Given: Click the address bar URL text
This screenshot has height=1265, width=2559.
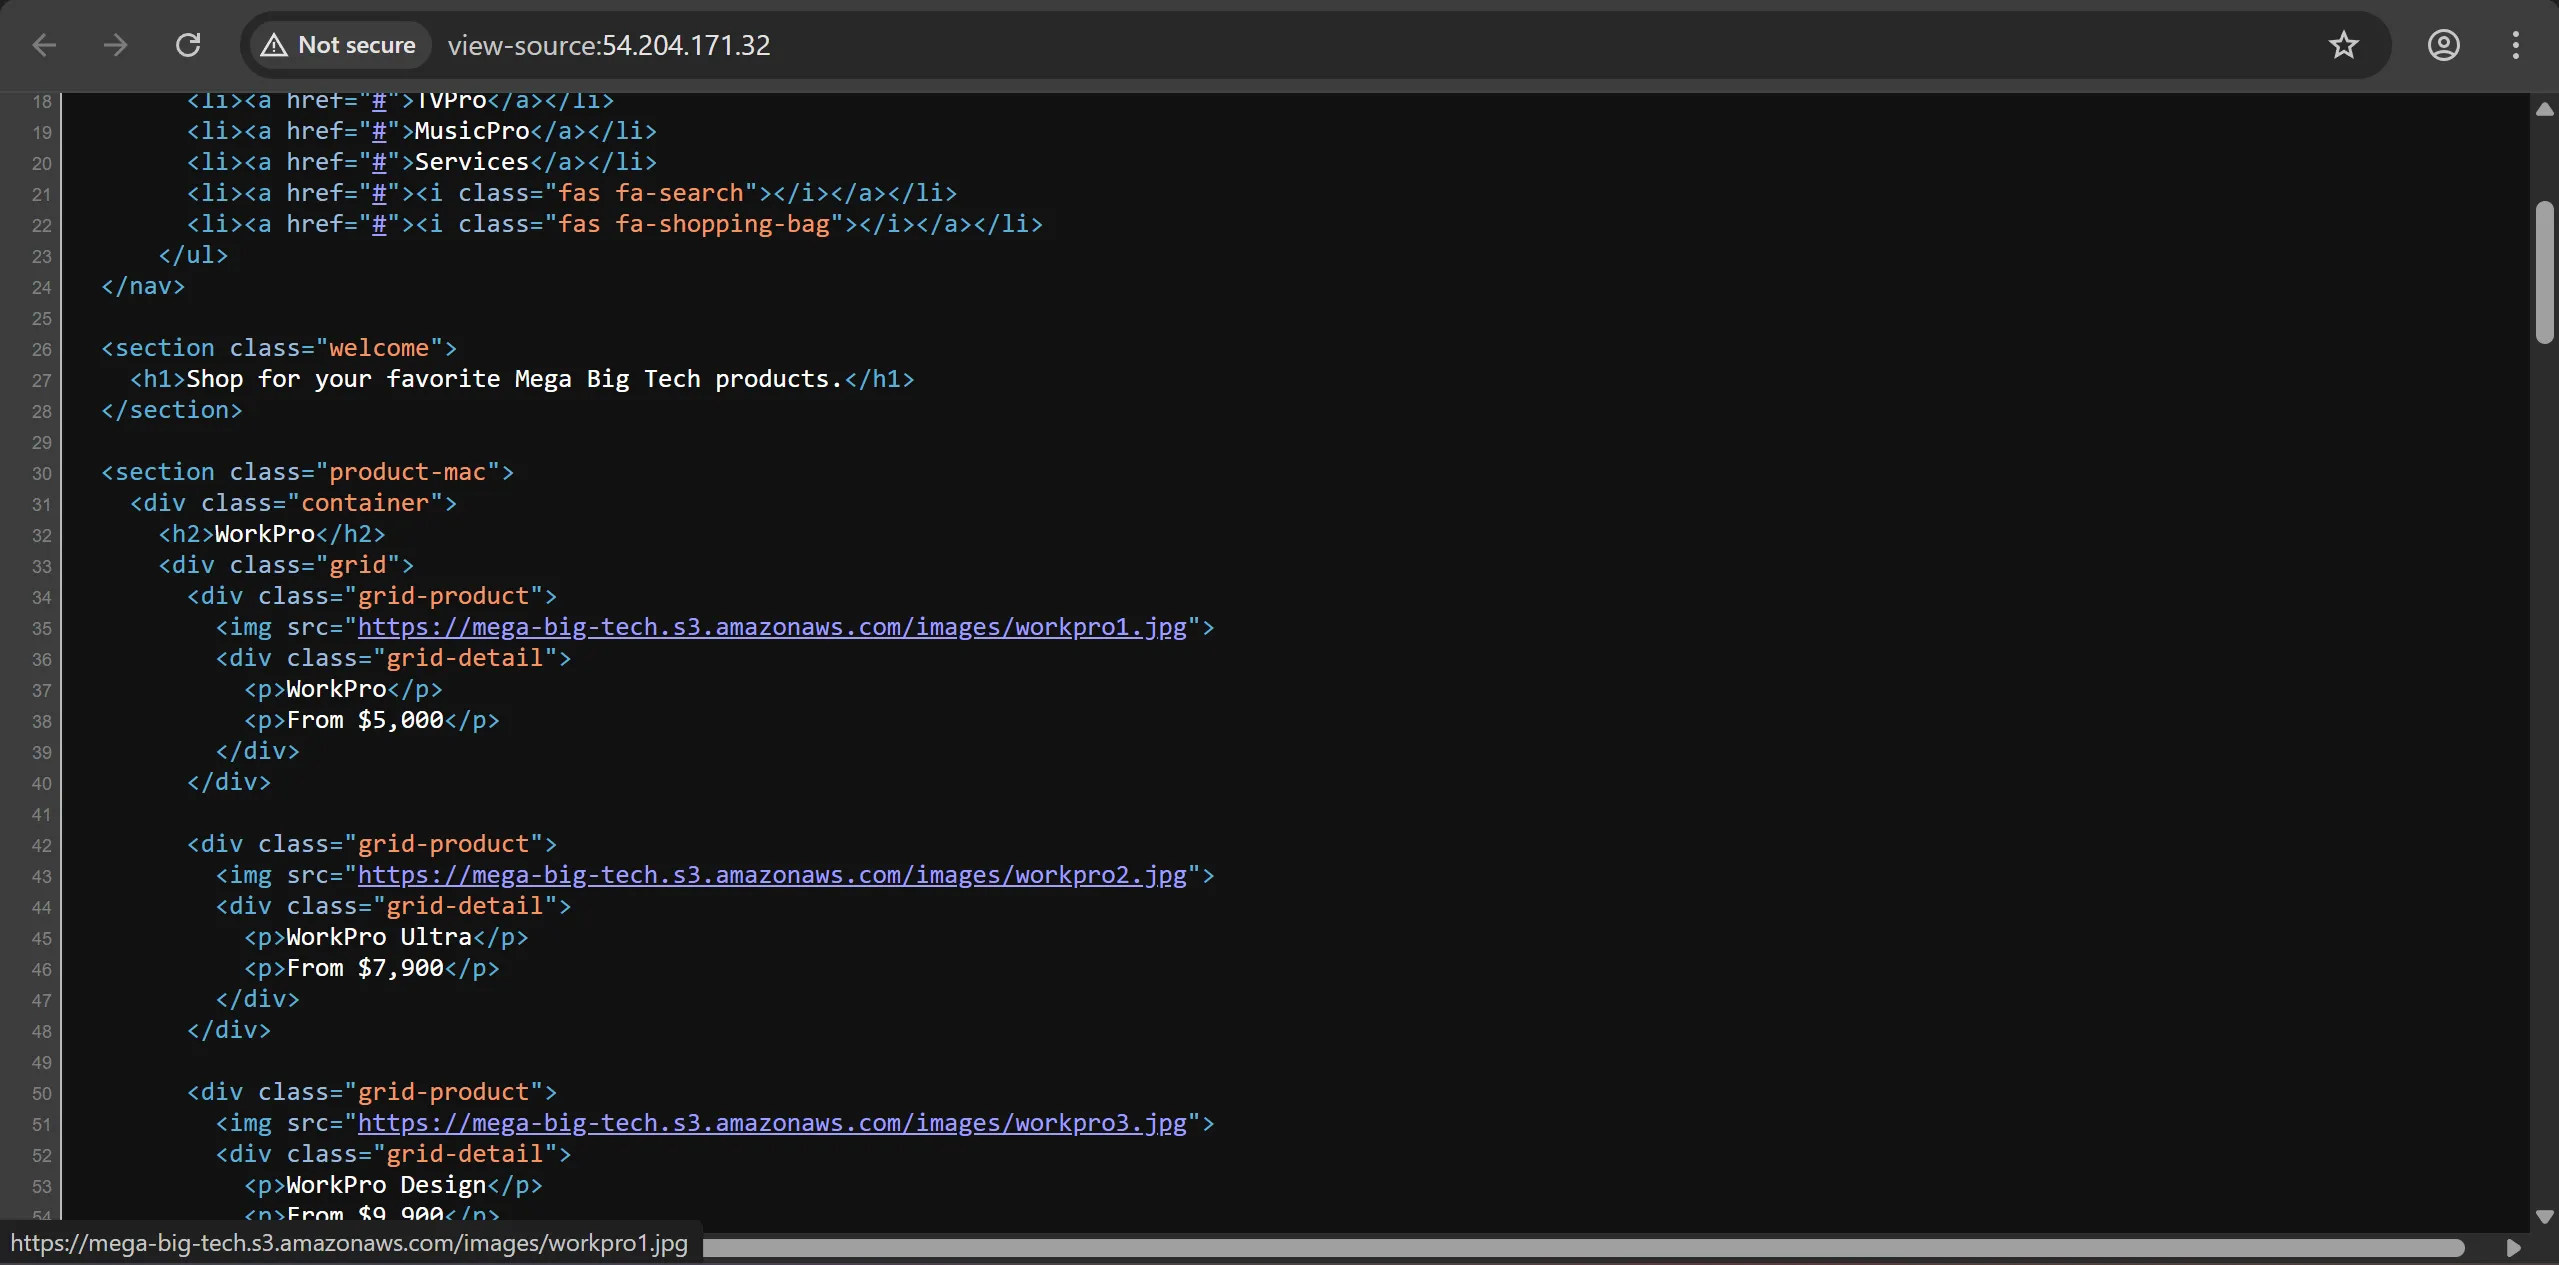Looking at the screenshot, I should click(609, 45).
